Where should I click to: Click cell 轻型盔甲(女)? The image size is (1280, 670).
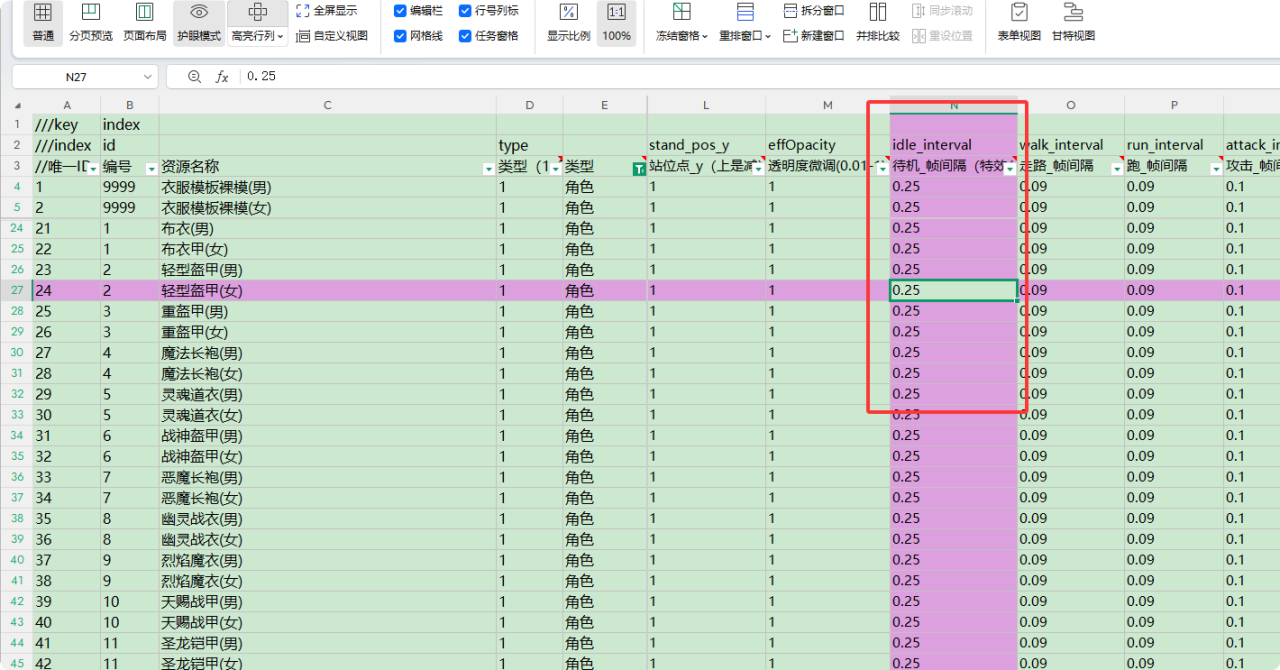[328, 290]
